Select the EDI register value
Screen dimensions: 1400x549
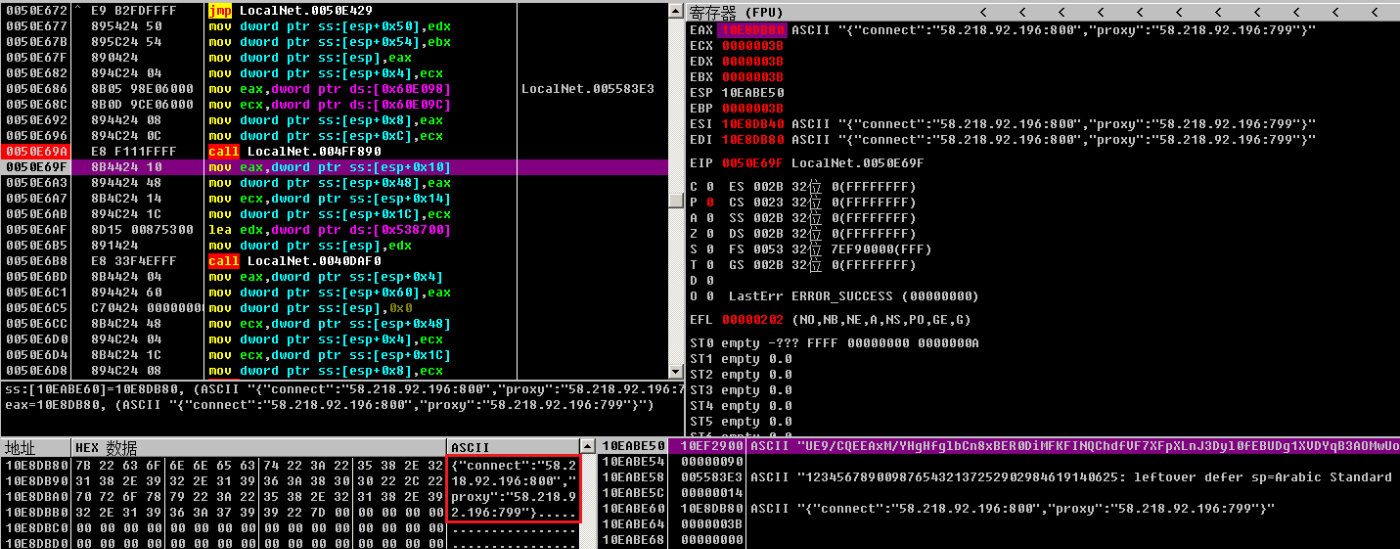(752, 140)
